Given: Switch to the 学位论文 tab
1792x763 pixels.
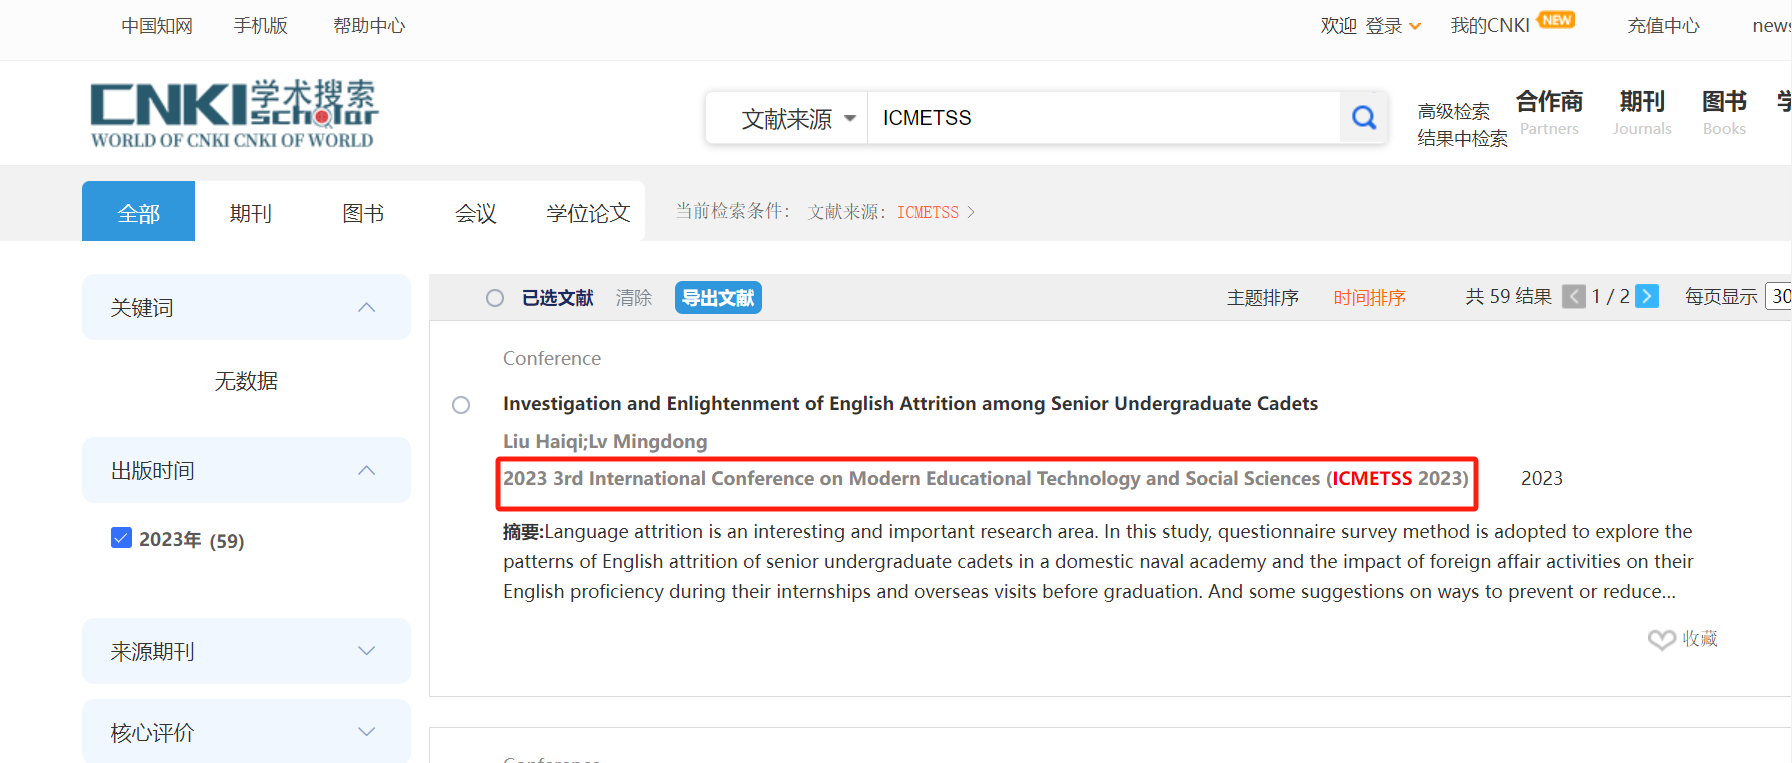Looking at the screenshot, I should 588,213.
